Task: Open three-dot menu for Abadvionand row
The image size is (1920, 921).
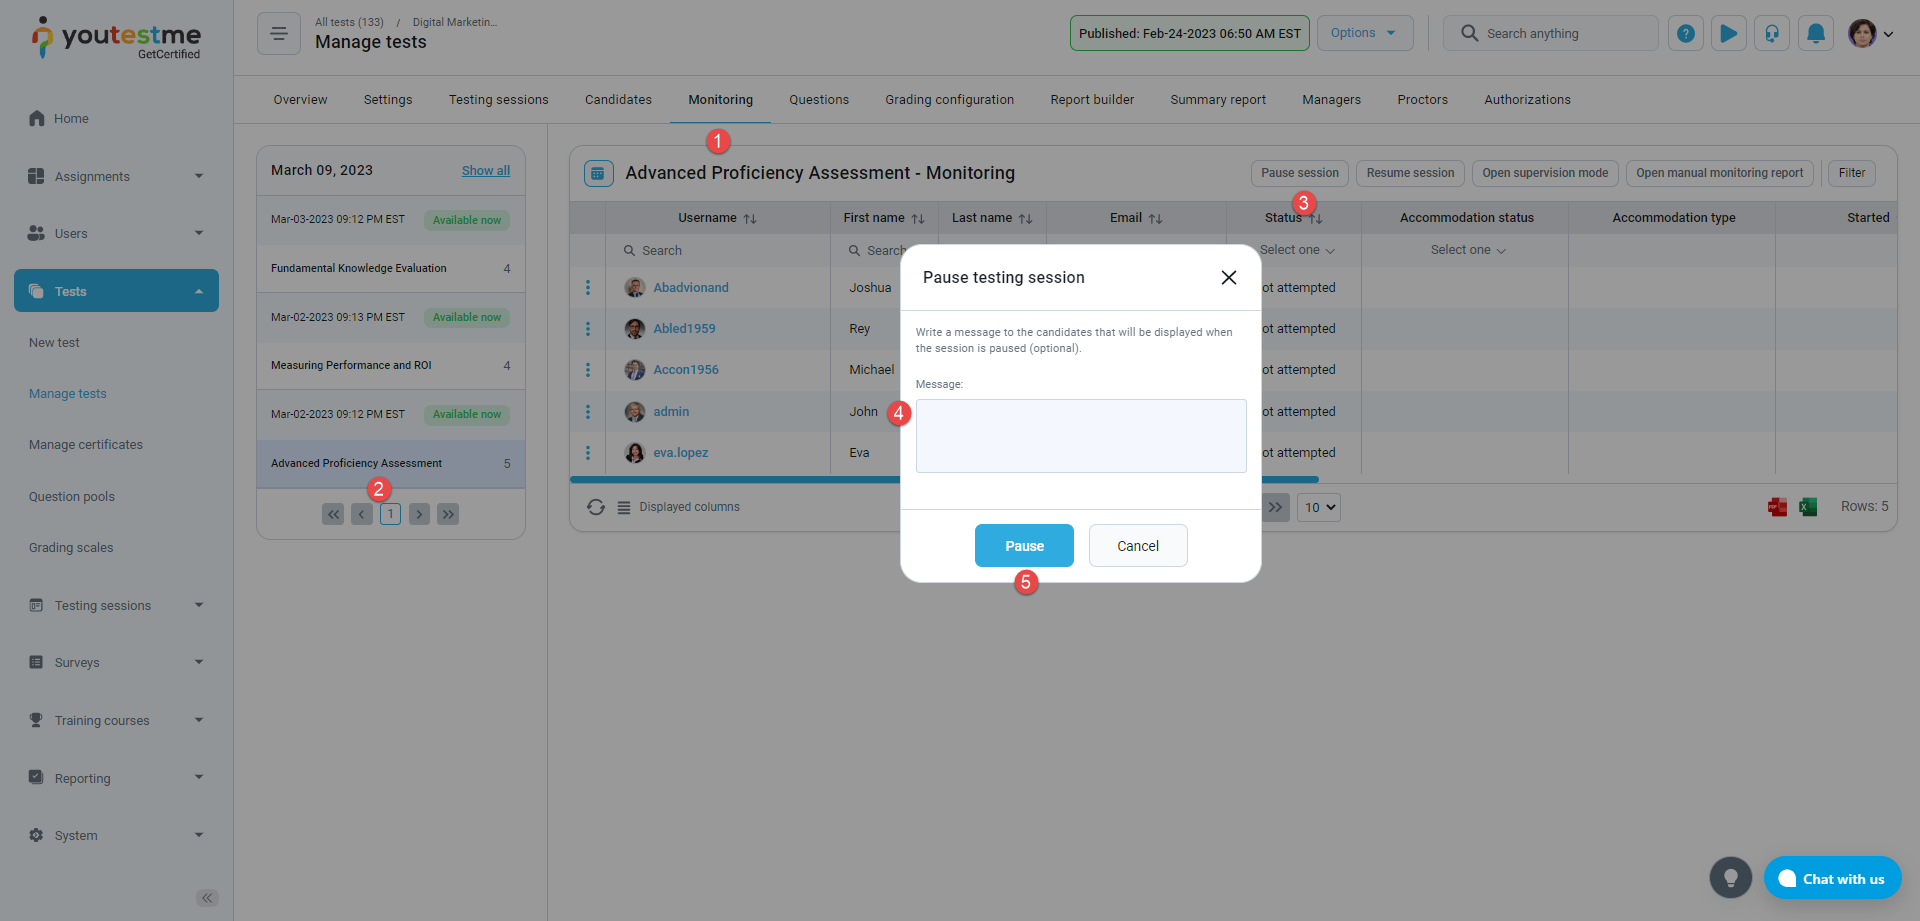Action: 588,288
